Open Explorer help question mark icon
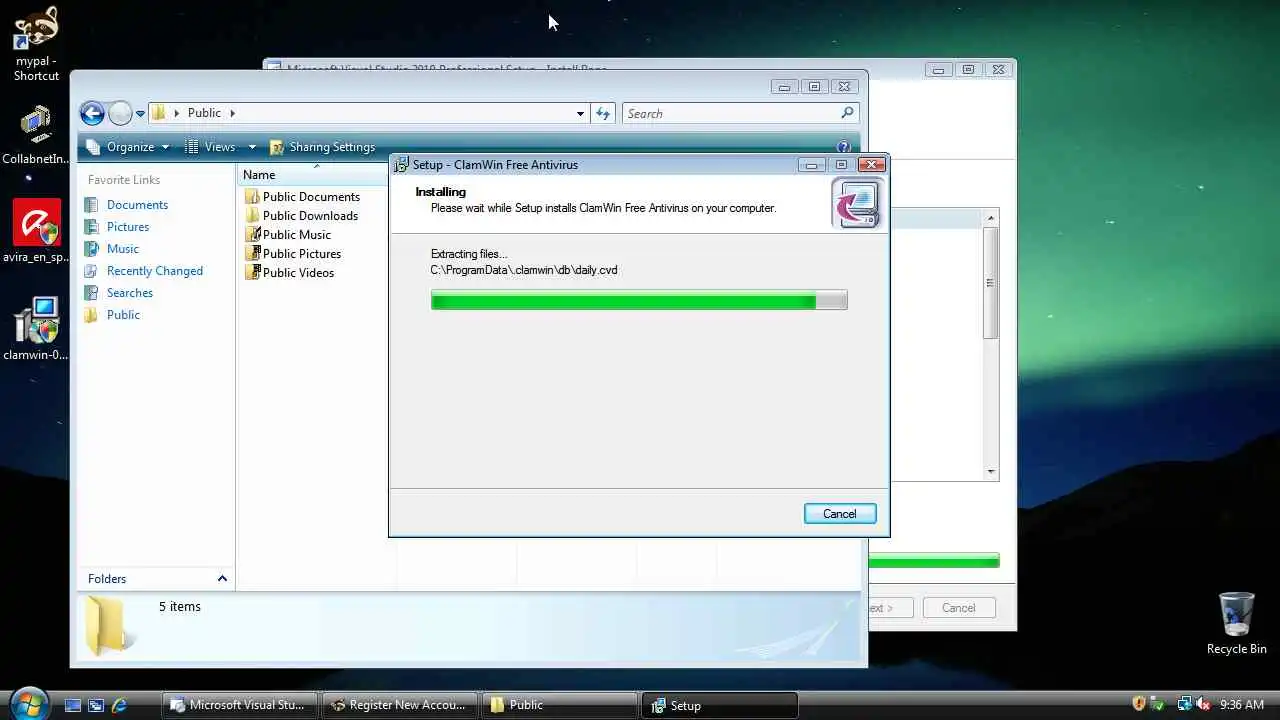The width and height of the screenshot is (1280, 720). [x=844, y=147]
